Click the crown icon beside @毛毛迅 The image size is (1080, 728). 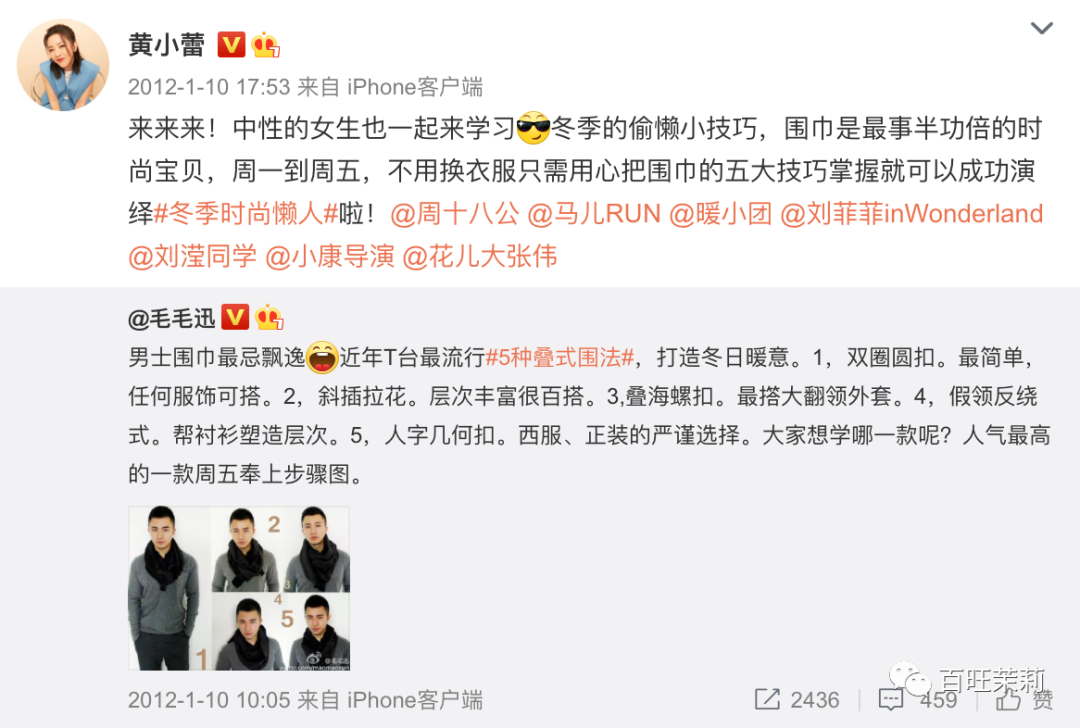269,318
